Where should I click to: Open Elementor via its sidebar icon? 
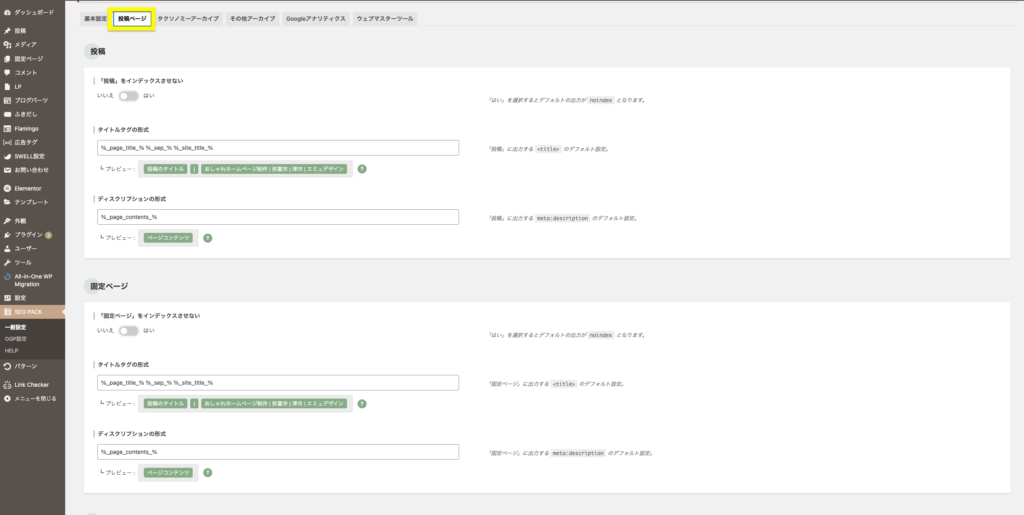pyautogui.click(x=7, y=188)
